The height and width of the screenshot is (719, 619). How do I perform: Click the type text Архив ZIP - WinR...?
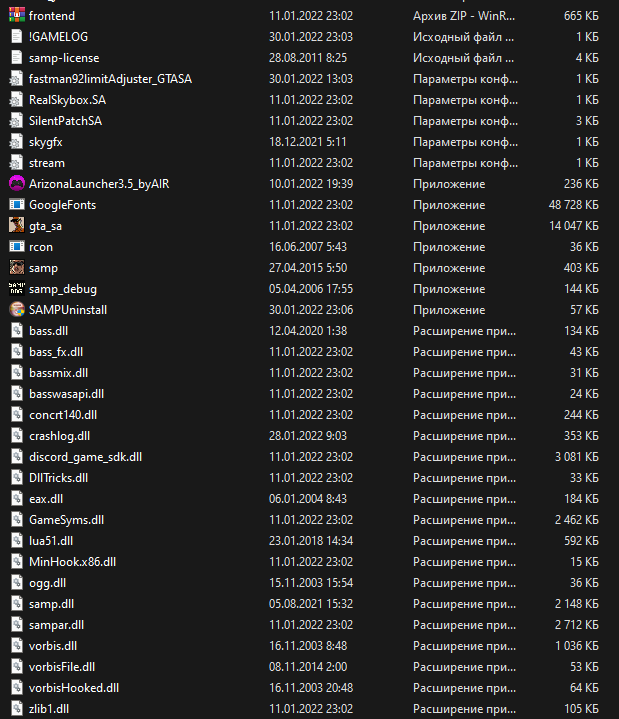coord(464,16)
